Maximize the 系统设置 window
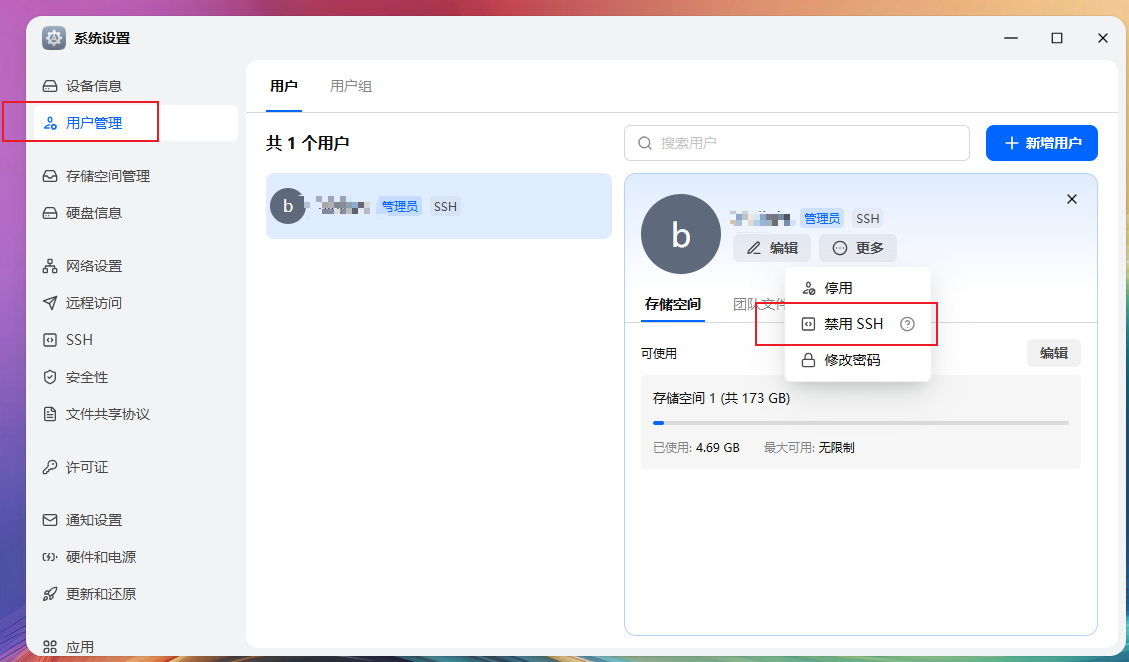This screenshot has width=1129, height=662. (1057, 38)
